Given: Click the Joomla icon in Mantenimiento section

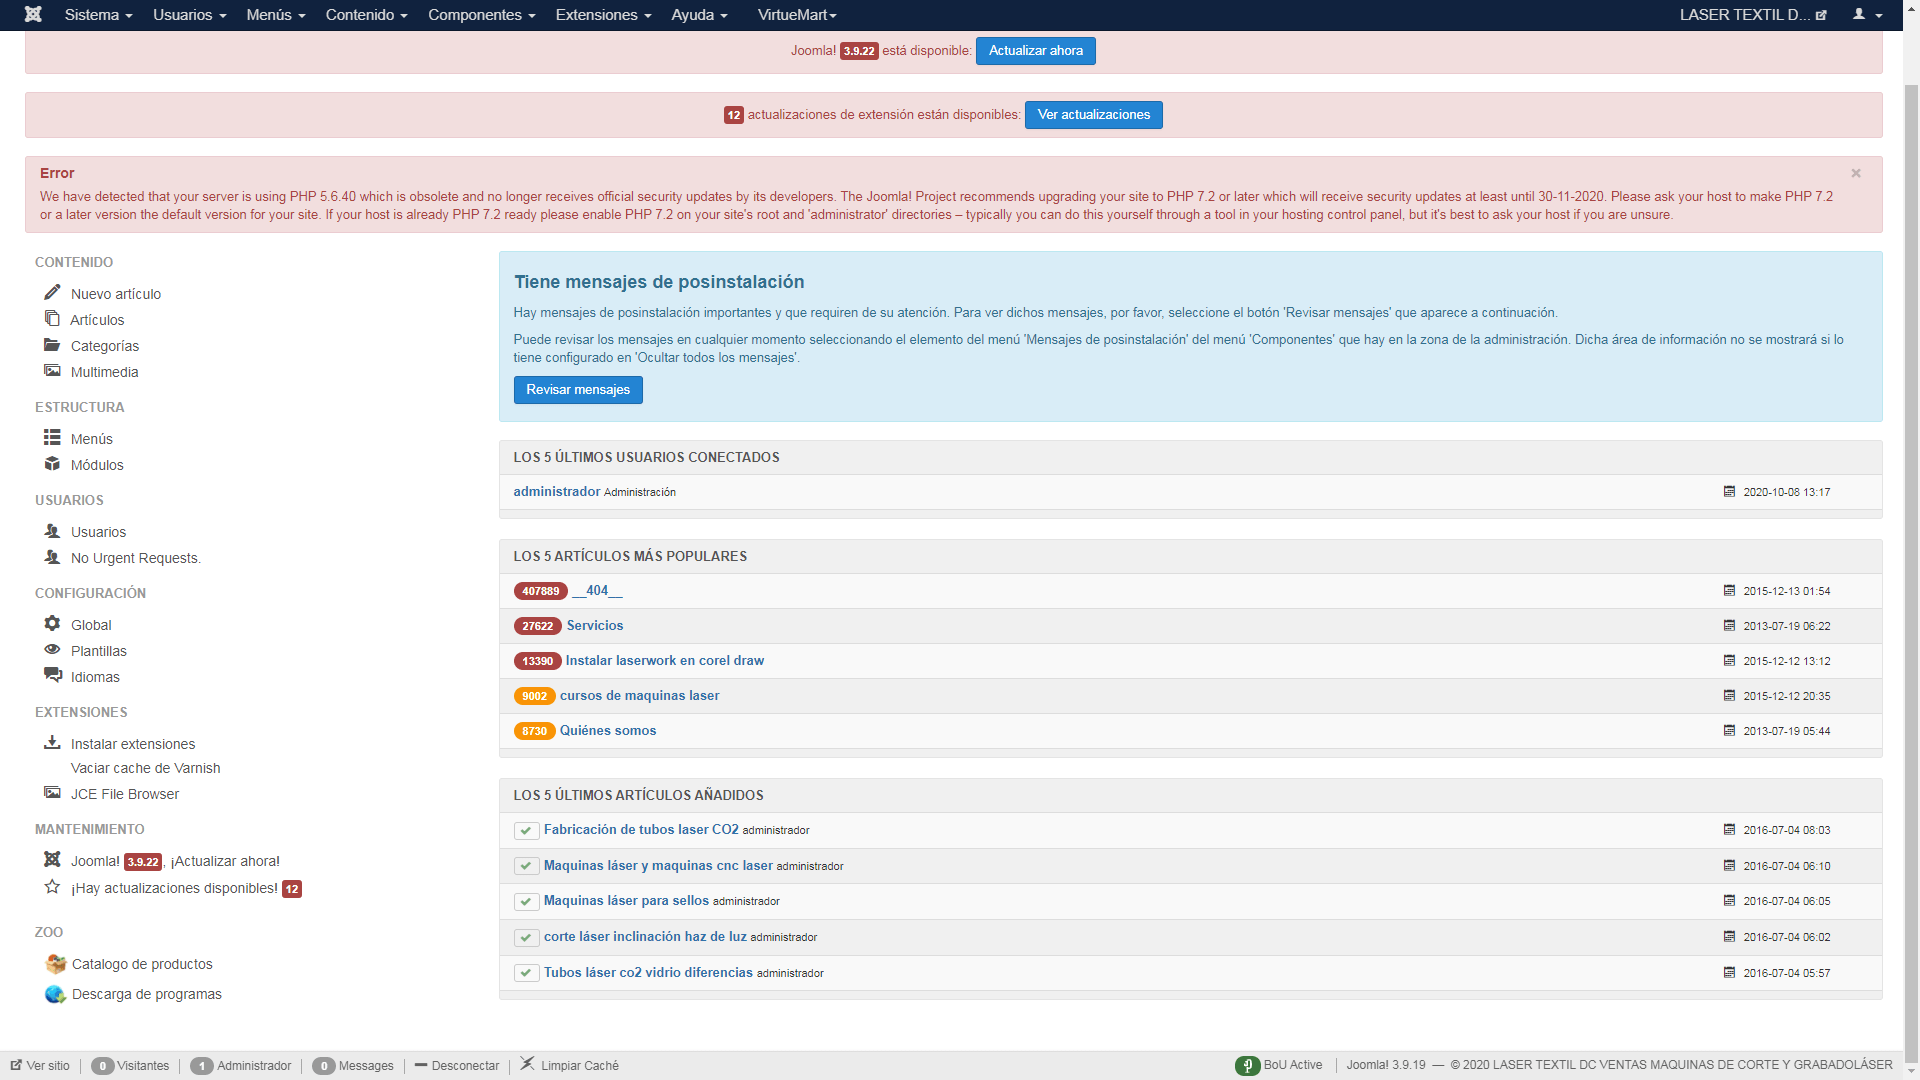Looking at the screenshot, I should point(52,859).
